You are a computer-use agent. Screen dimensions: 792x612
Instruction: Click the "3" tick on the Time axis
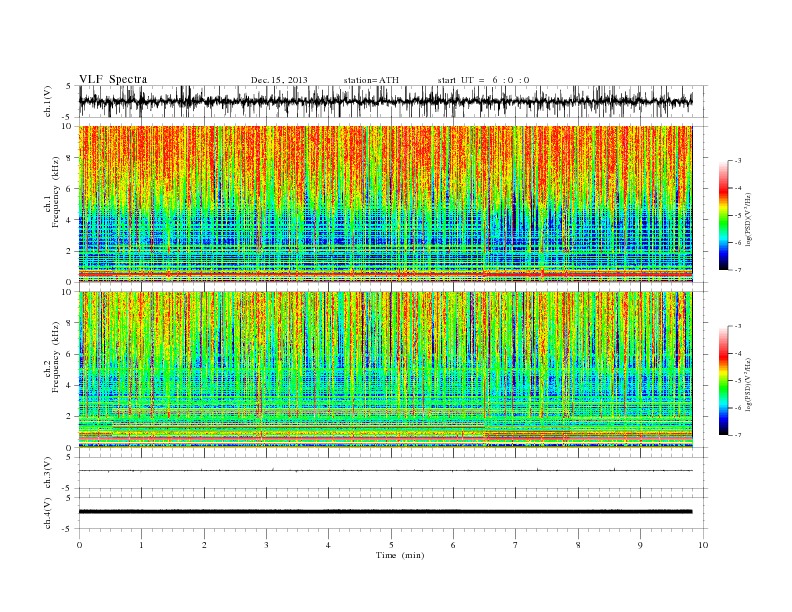[x=266, y=545]
